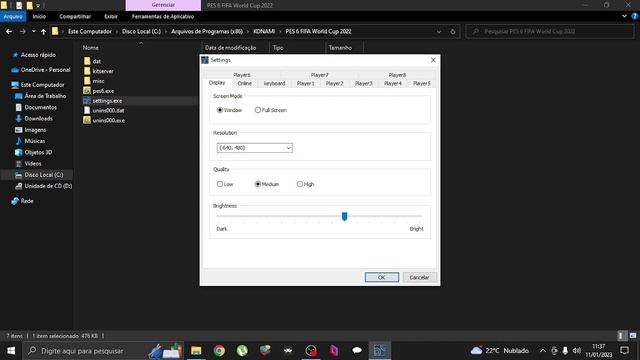
Task: Open the Resolution dropdown list
Action: [x=255, y=148]
